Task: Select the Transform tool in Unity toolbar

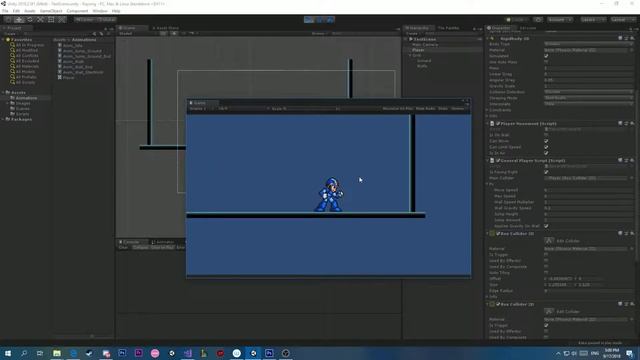Action: (x=61, y=19)
